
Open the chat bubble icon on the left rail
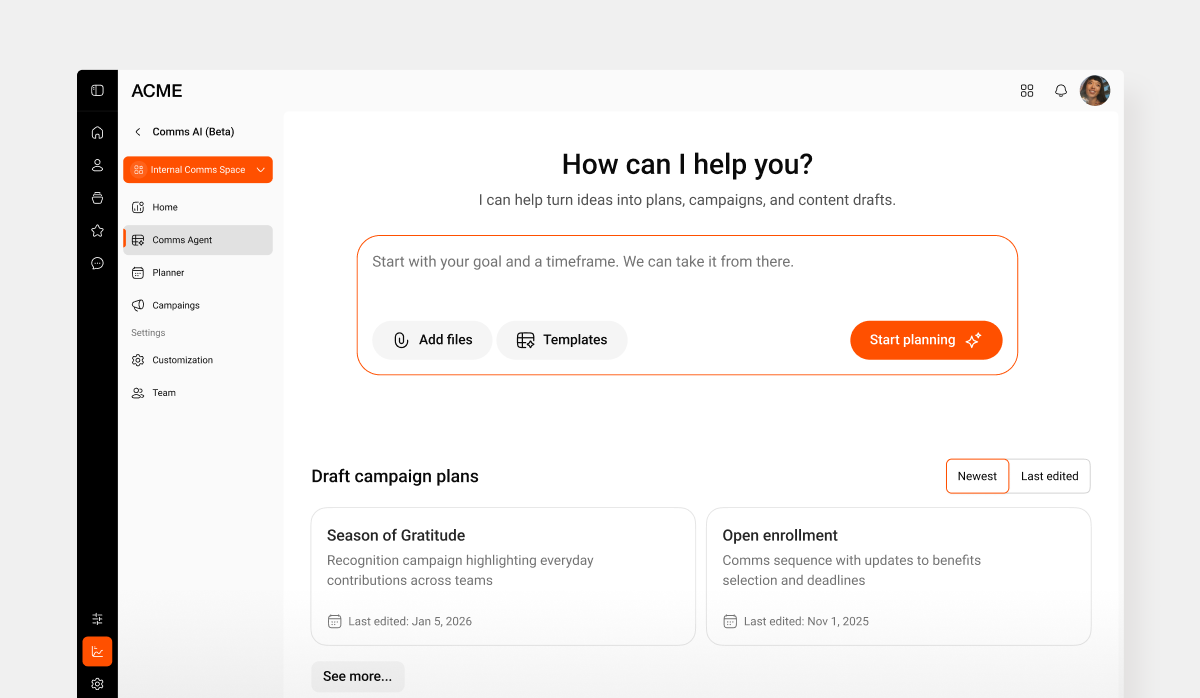coord(97,263)
